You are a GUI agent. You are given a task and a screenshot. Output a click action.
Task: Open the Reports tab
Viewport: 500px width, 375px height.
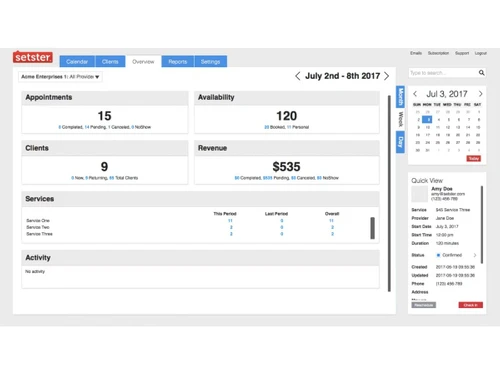[x=178, y=62]
